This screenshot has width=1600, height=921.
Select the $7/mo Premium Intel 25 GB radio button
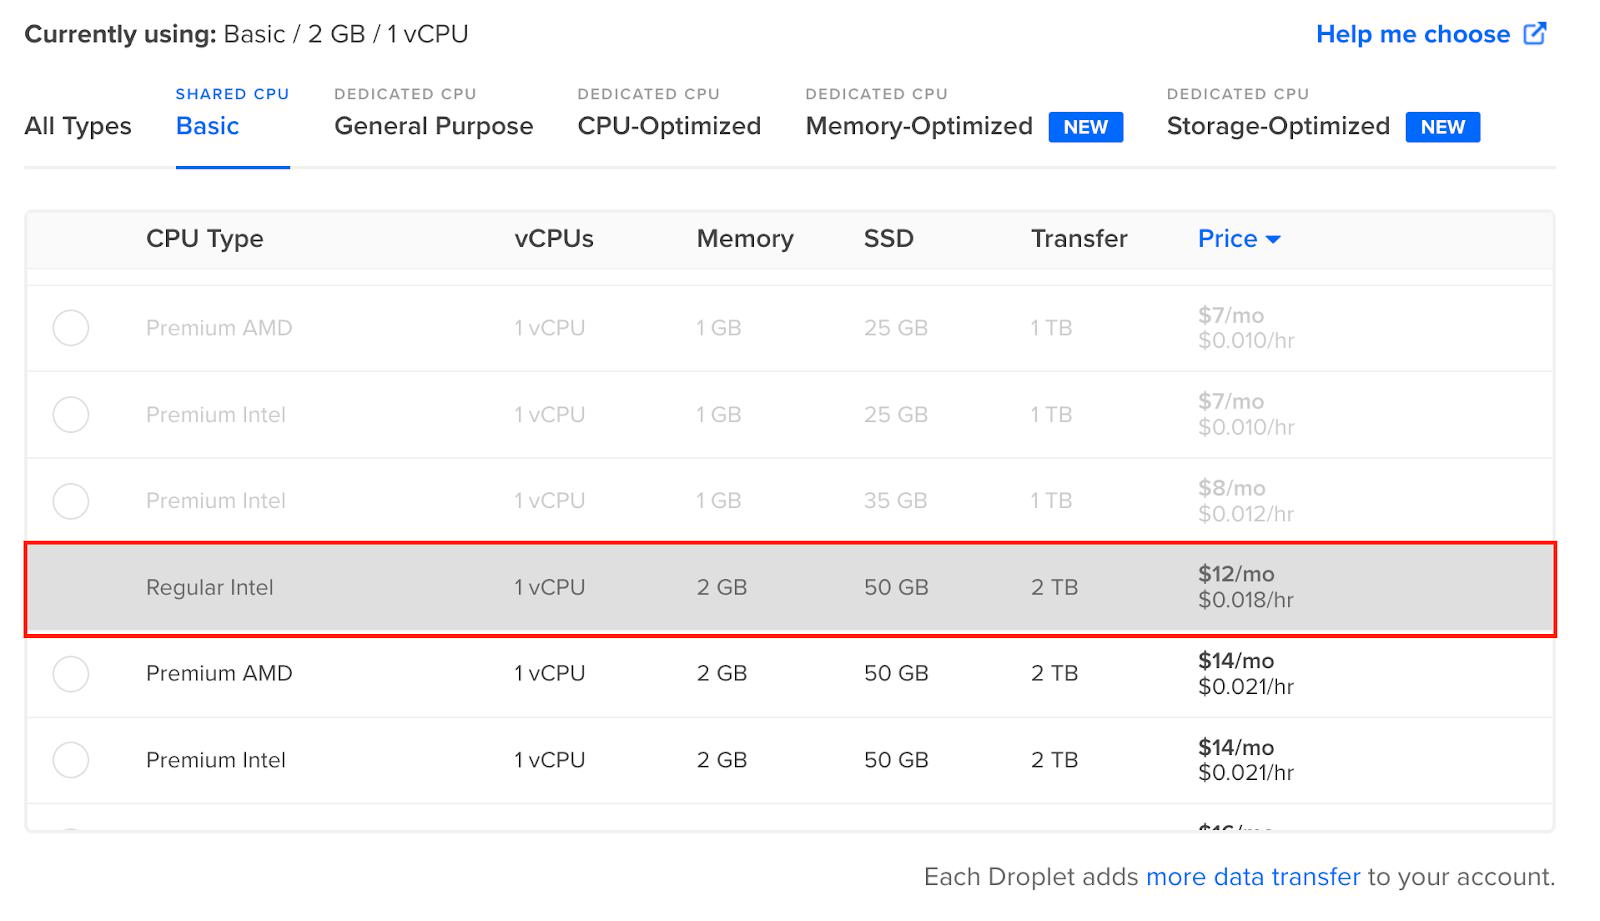71,414
